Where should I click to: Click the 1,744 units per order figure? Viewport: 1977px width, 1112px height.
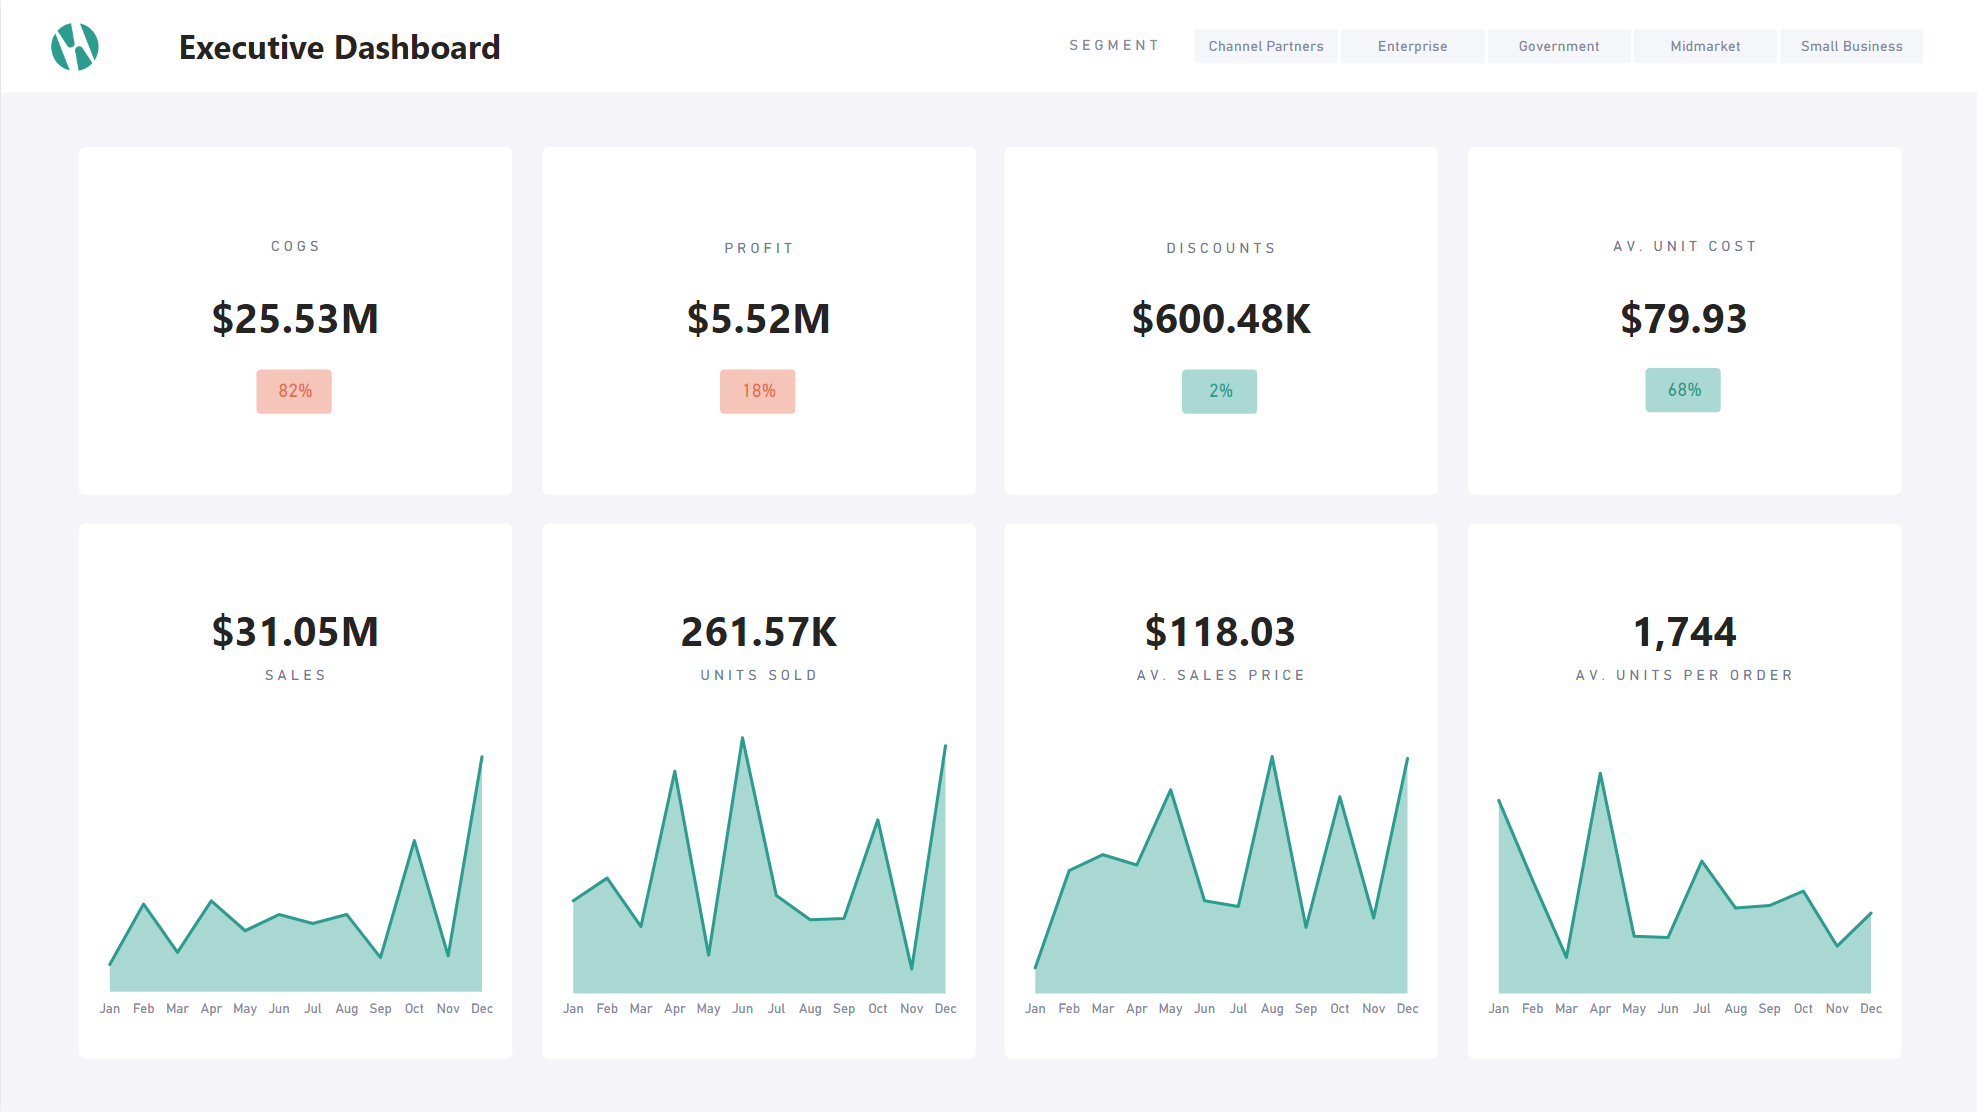pos(1685,632)
